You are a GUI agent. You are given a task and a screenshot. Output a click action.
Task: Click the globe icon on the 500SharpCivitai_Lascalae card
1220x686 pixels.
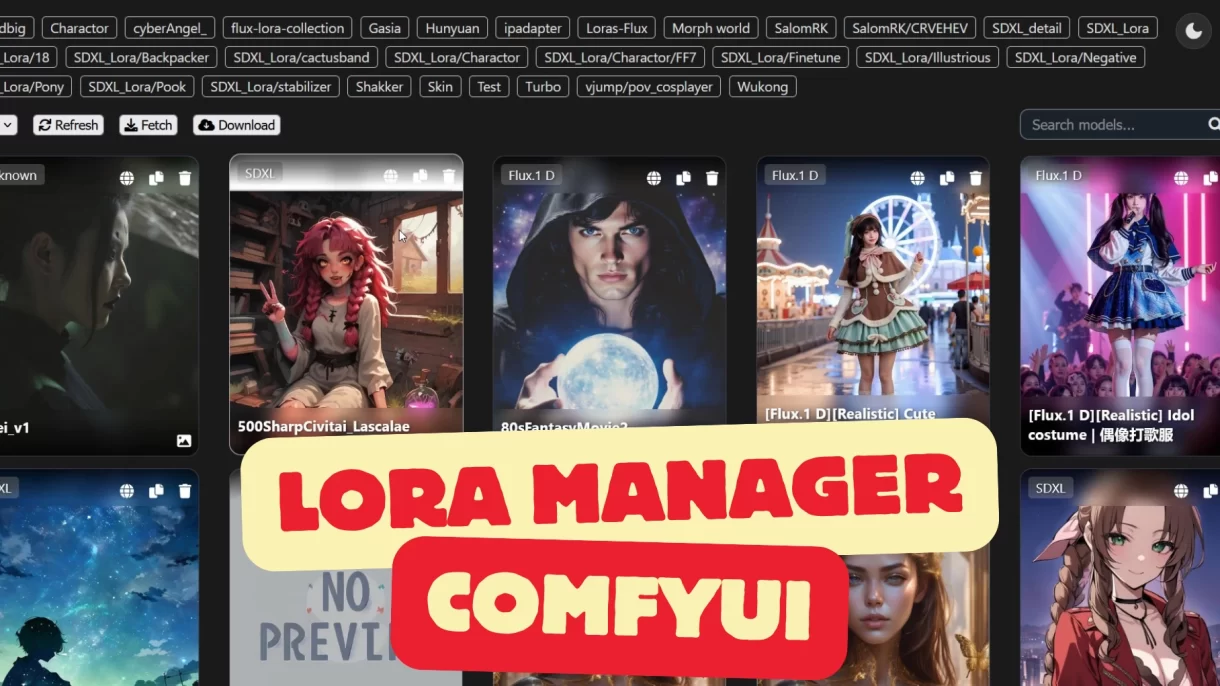(x=391, y=176)
